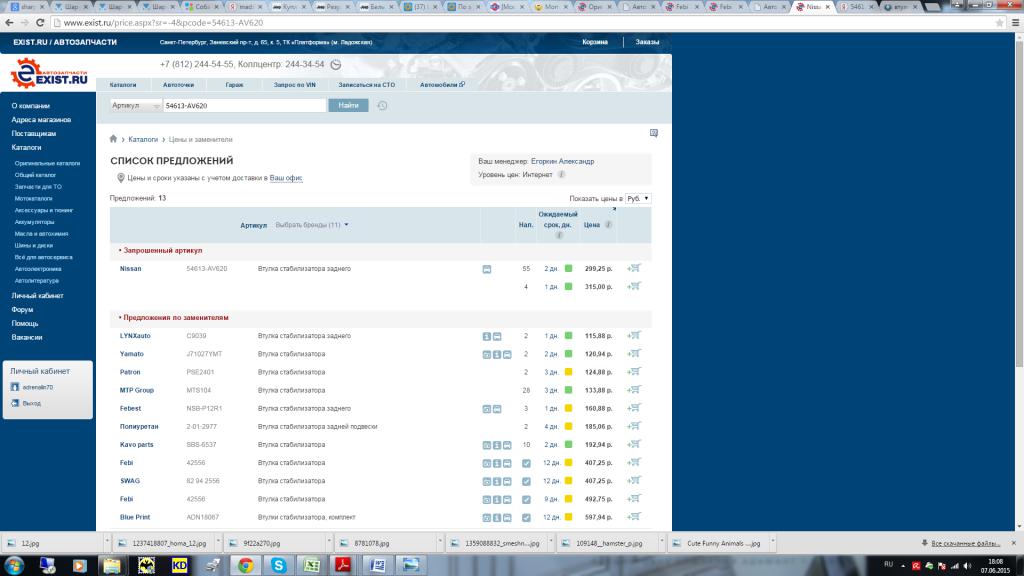Open the options arrow for 9f22a270.jpg download
1024x576 pixels.
click(x=329, y=543)
